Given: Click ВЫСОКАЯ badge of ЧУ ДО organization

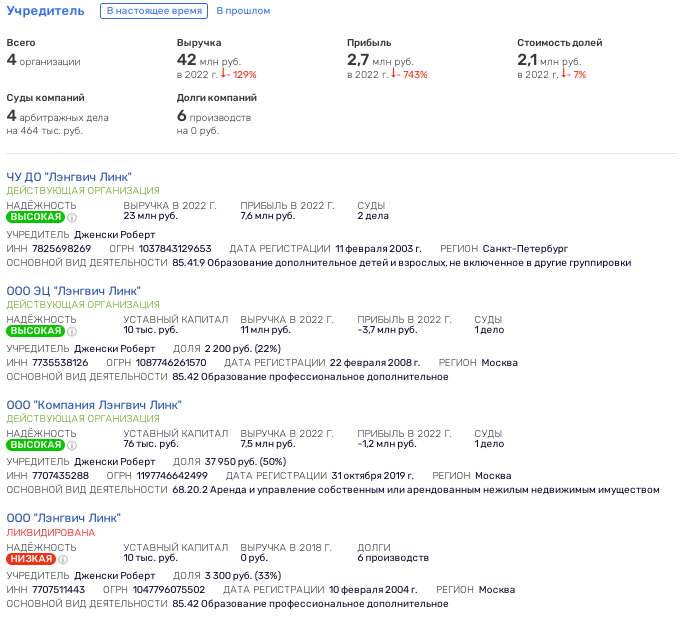Looking at the screenshot, I should [36, 217].
